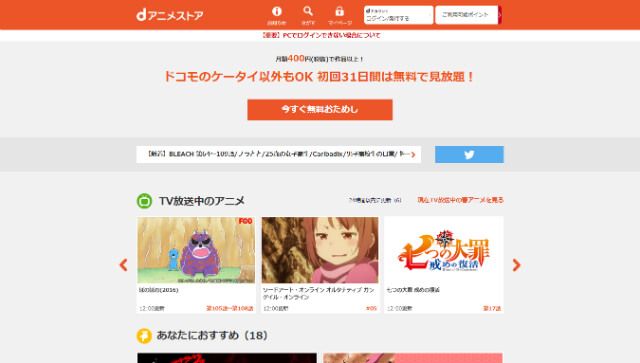Open the Seven Deadly Sins thumbnail
Viewport: 640px width, 363px height.
[444, 250]
